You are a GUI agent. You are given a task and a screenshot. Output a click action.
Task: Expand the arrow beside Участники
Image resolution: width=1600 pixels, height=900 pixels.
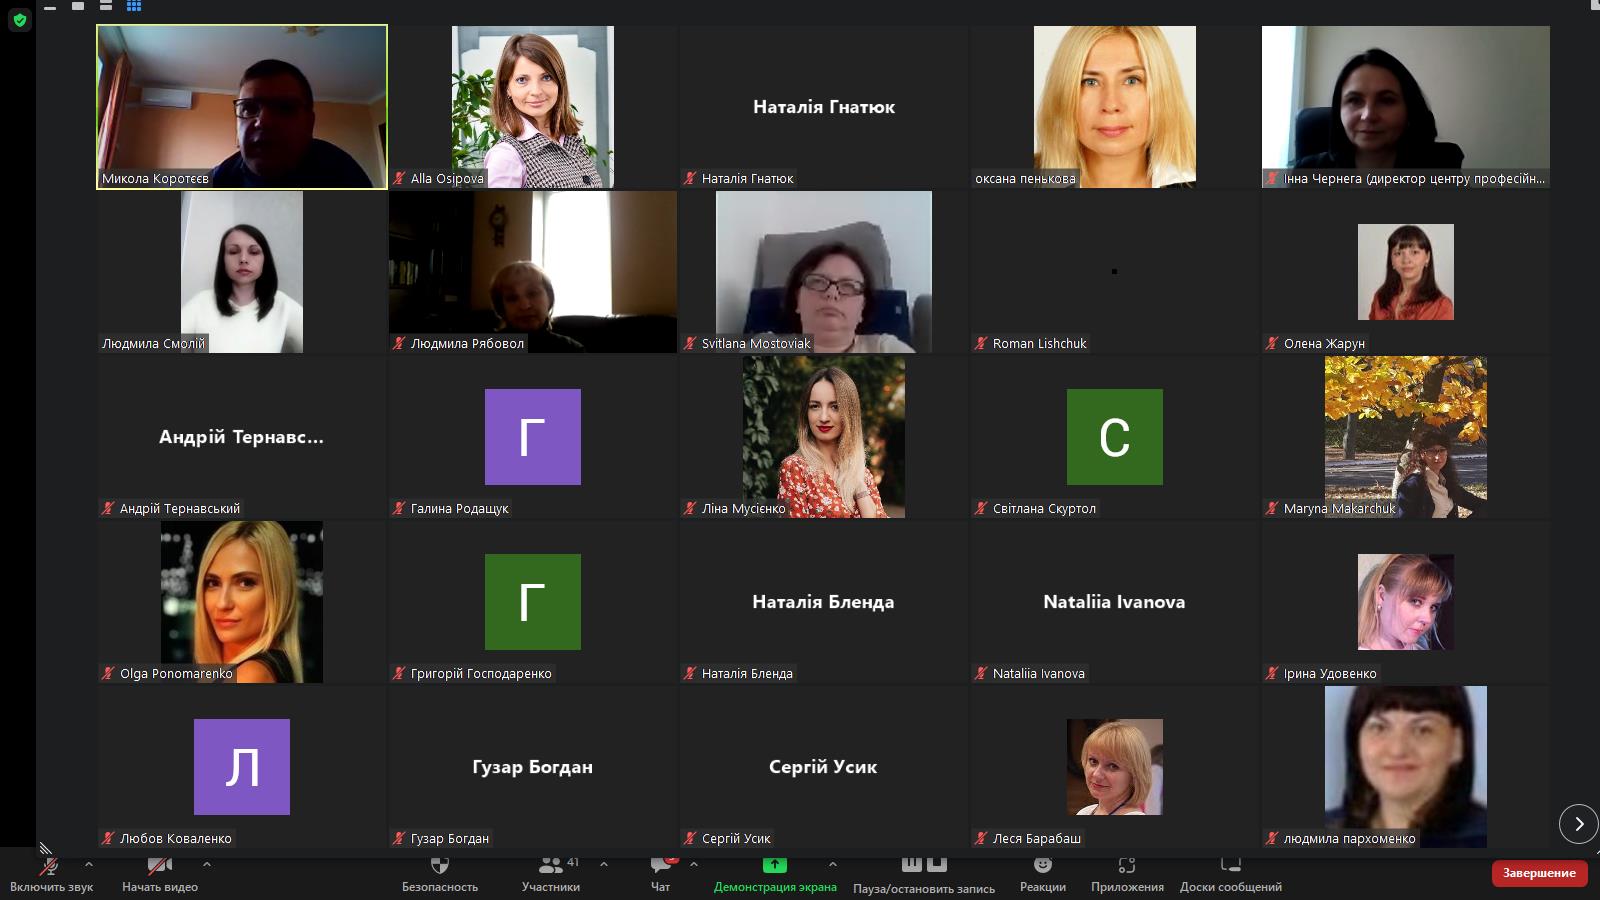tap(603, 864)
